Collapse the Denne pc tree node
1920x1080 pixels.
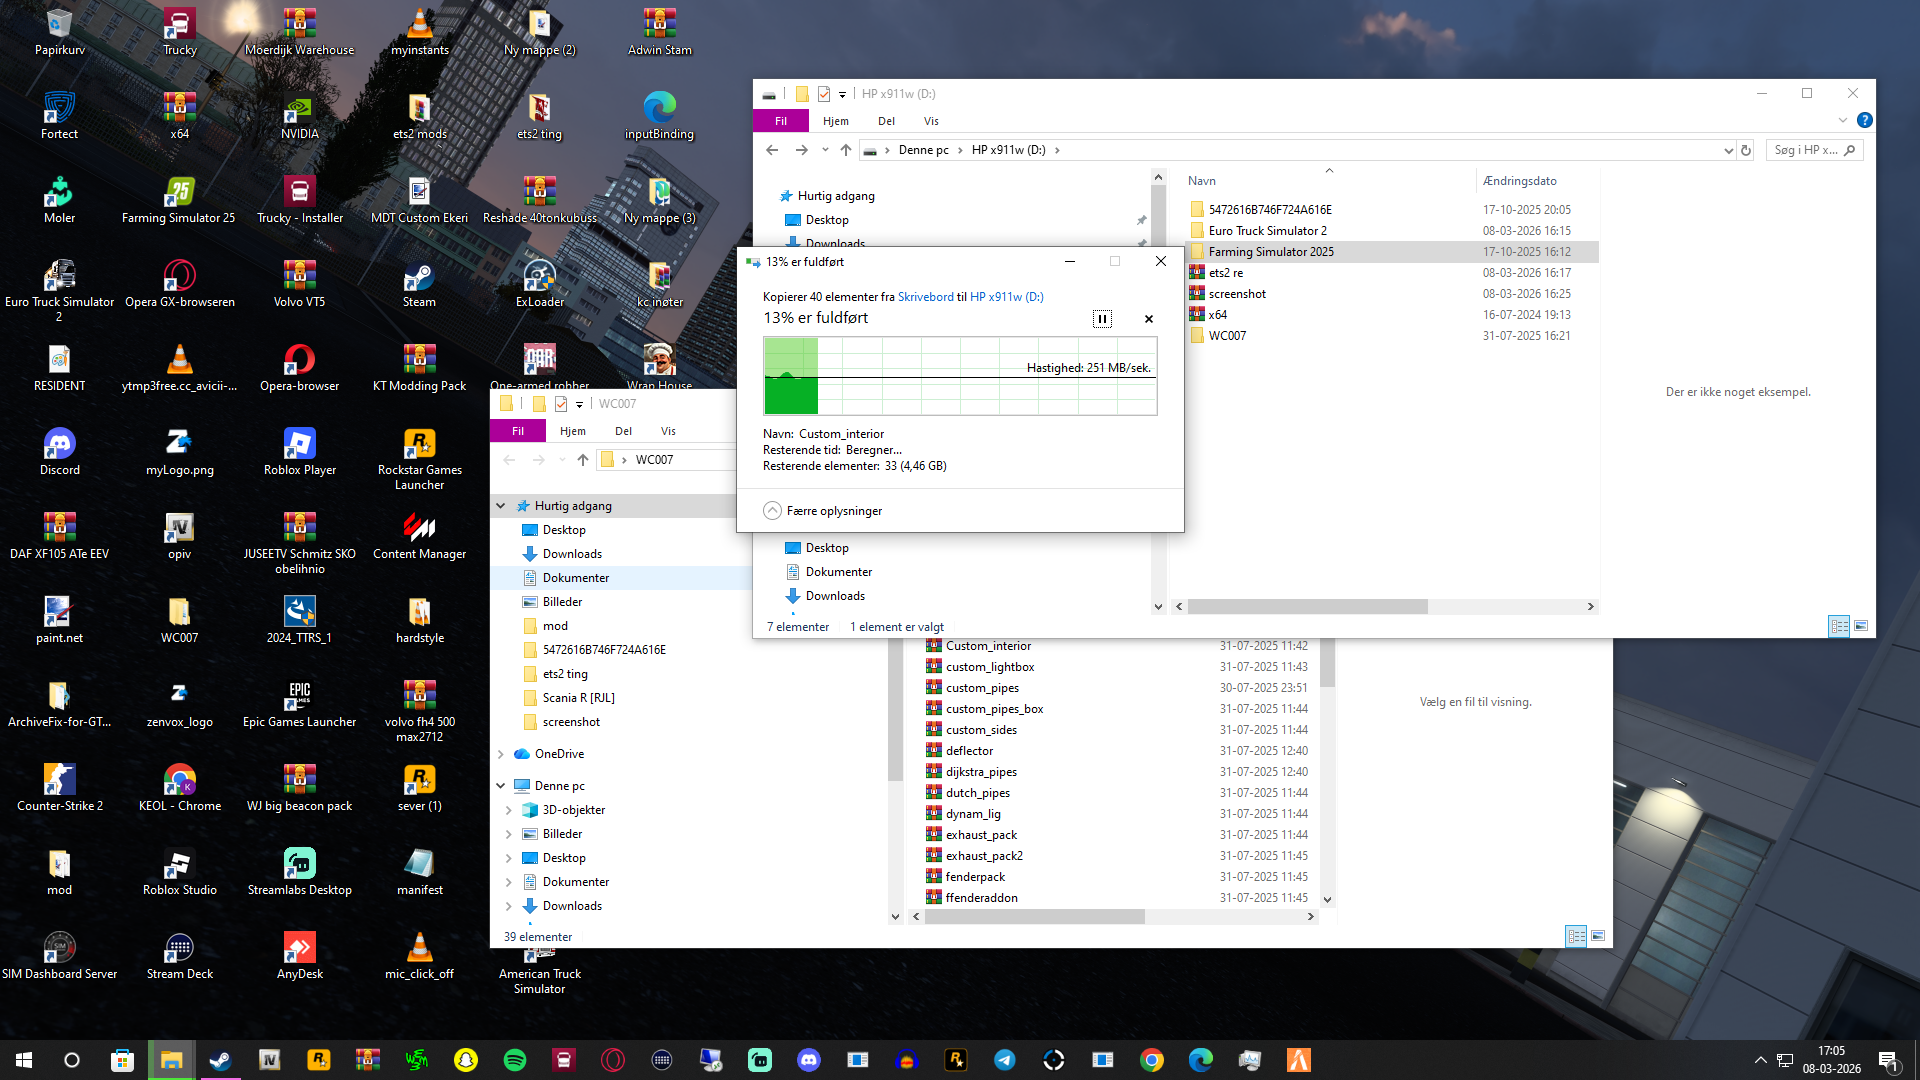click(x=501, y=786)
